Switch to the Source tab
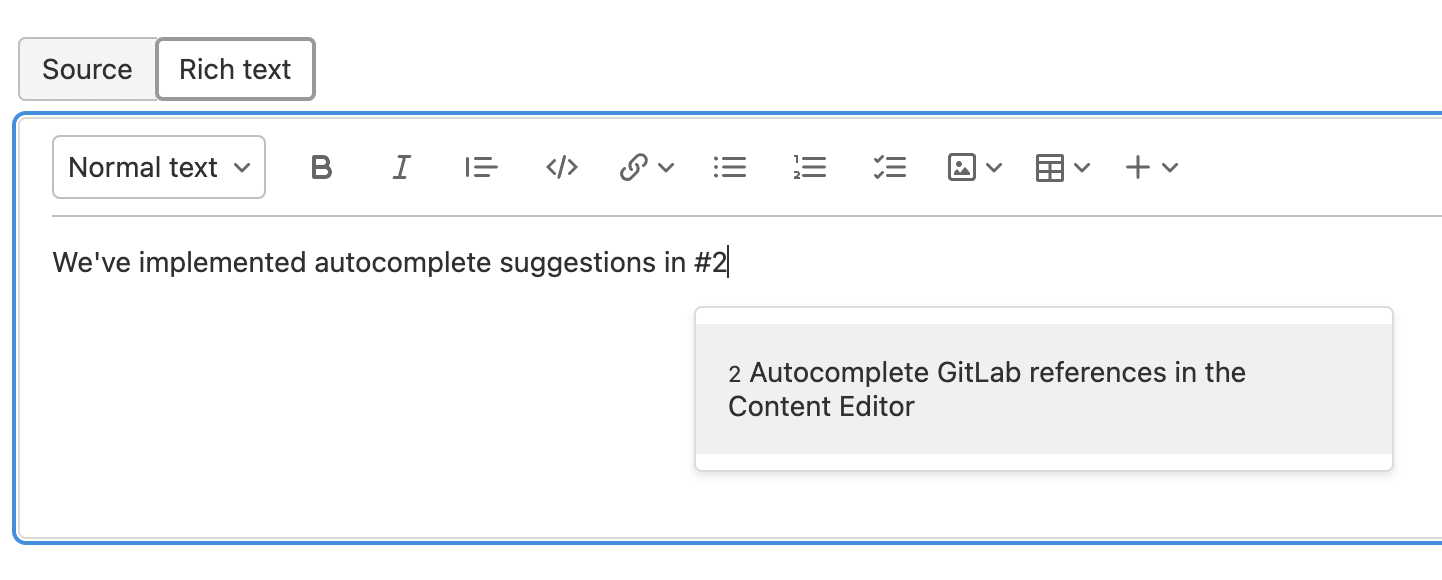 tap(87, 69)
